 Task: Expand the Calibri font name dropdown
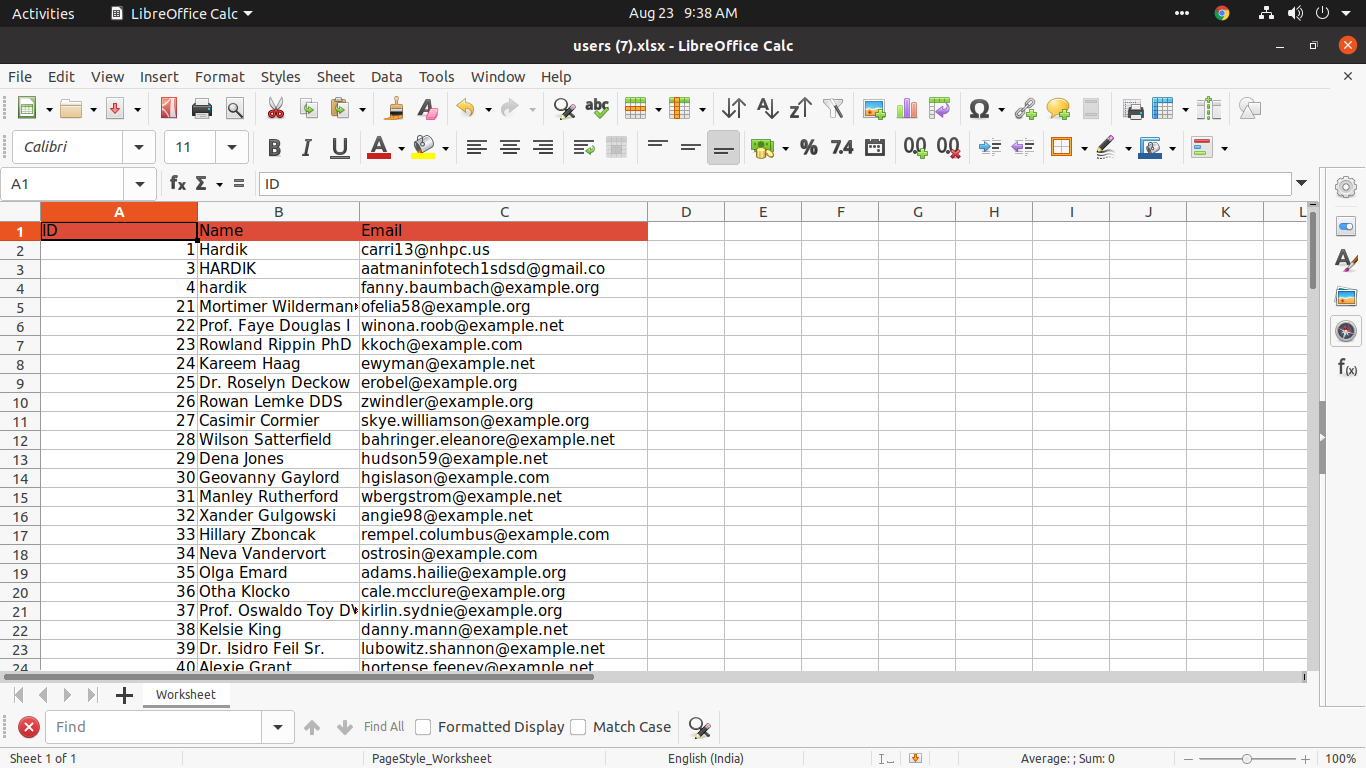click(139, 147)
